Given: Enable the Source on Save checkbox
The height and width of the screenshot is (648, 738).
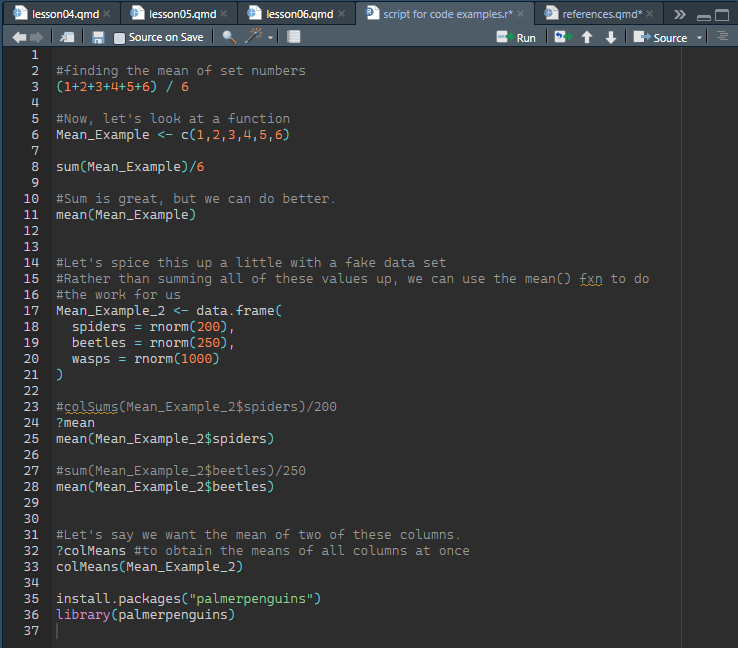Looking at the screenshot, I should click(120, 38).
